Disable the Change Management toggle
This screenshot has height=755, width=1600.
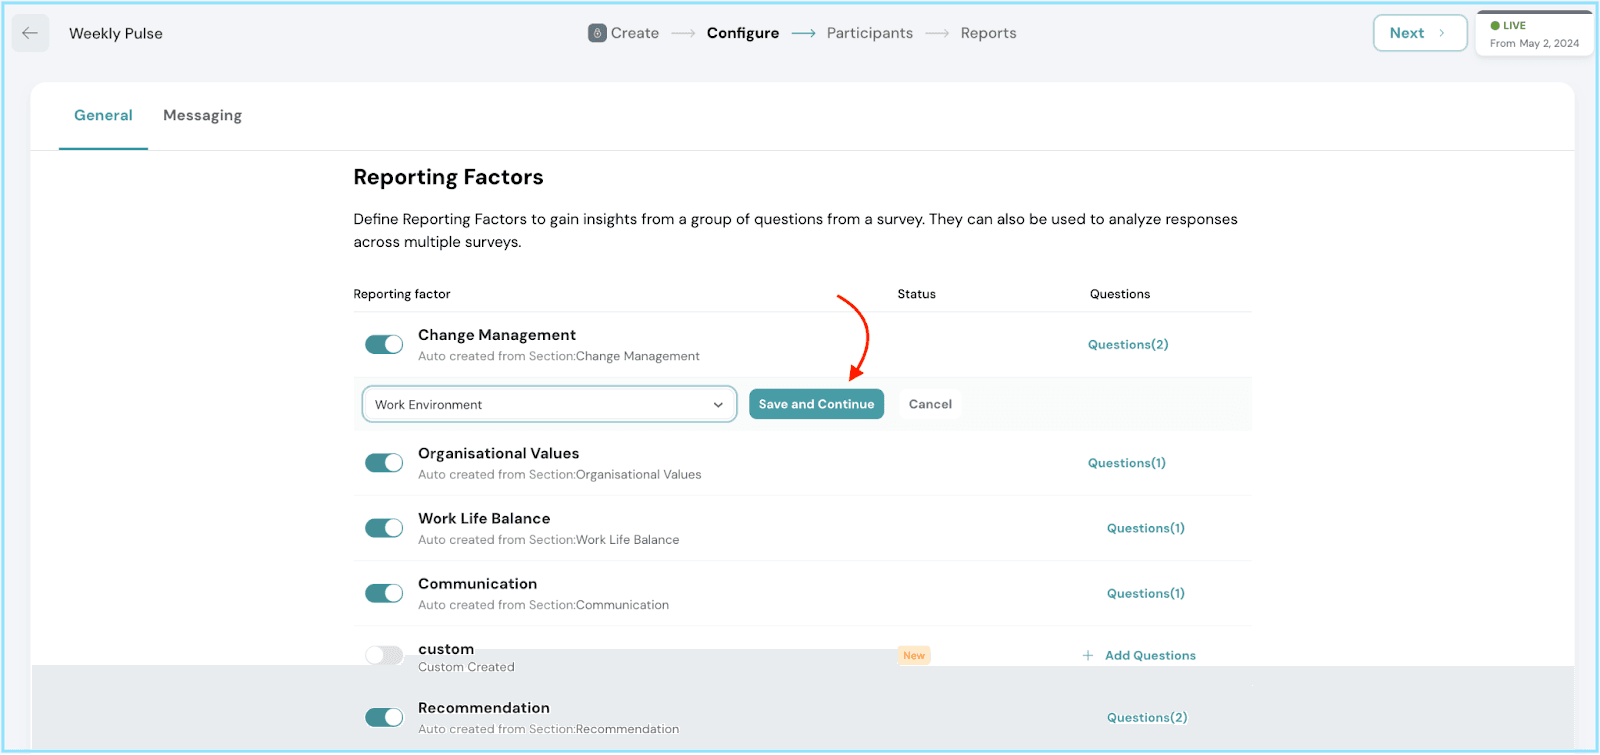click(x=384, y=345)
